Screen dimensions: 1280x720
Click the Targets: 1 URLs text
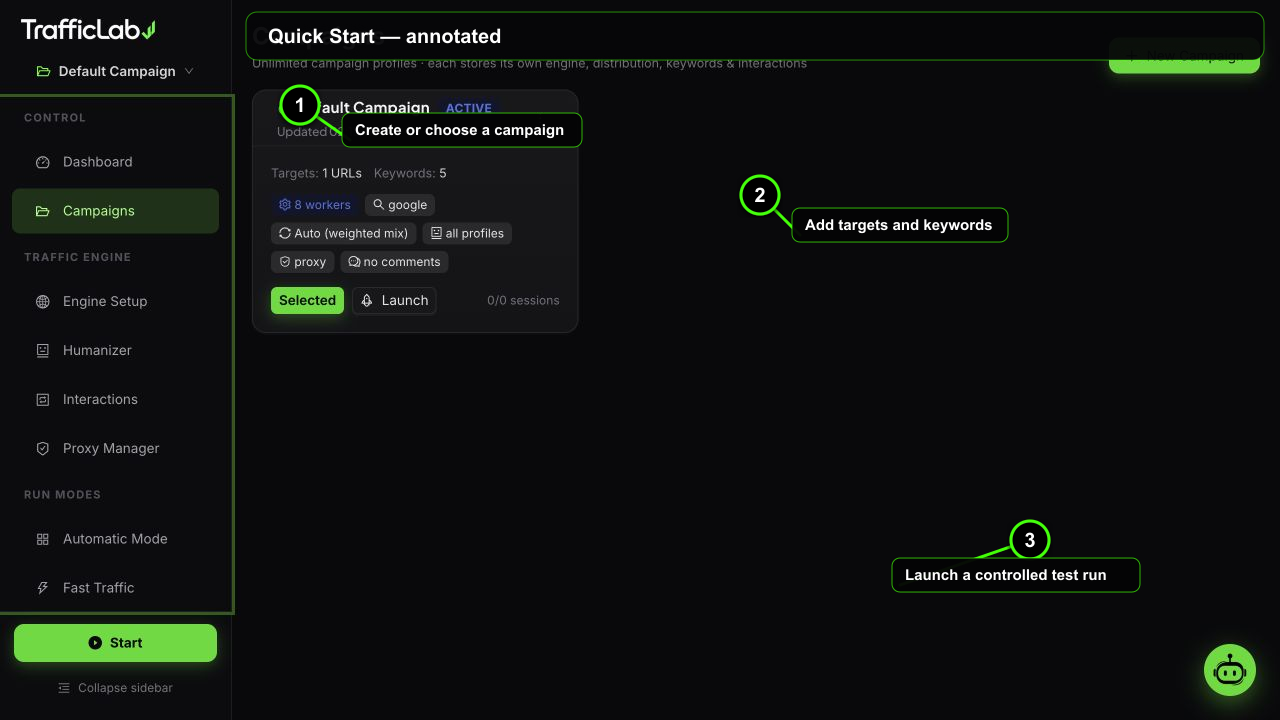[316, 173]
